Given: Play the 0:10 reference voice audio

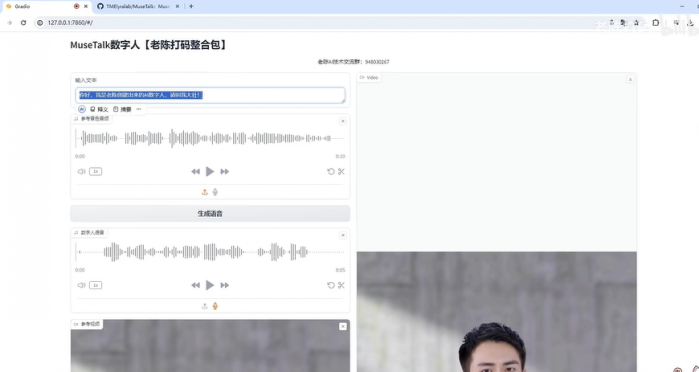Looking at the screenshot, I should pyautogui.click(x=210, y=171).
